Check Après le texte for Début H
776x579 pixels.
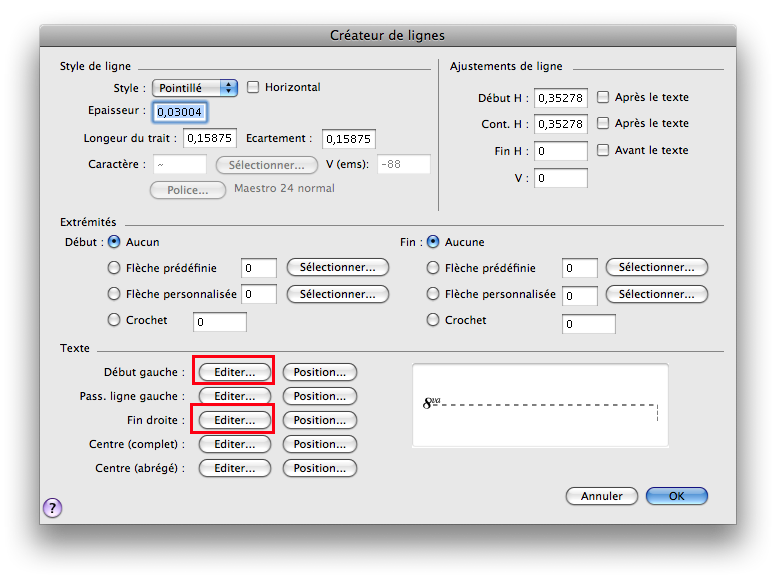click(x=603, y=98)
